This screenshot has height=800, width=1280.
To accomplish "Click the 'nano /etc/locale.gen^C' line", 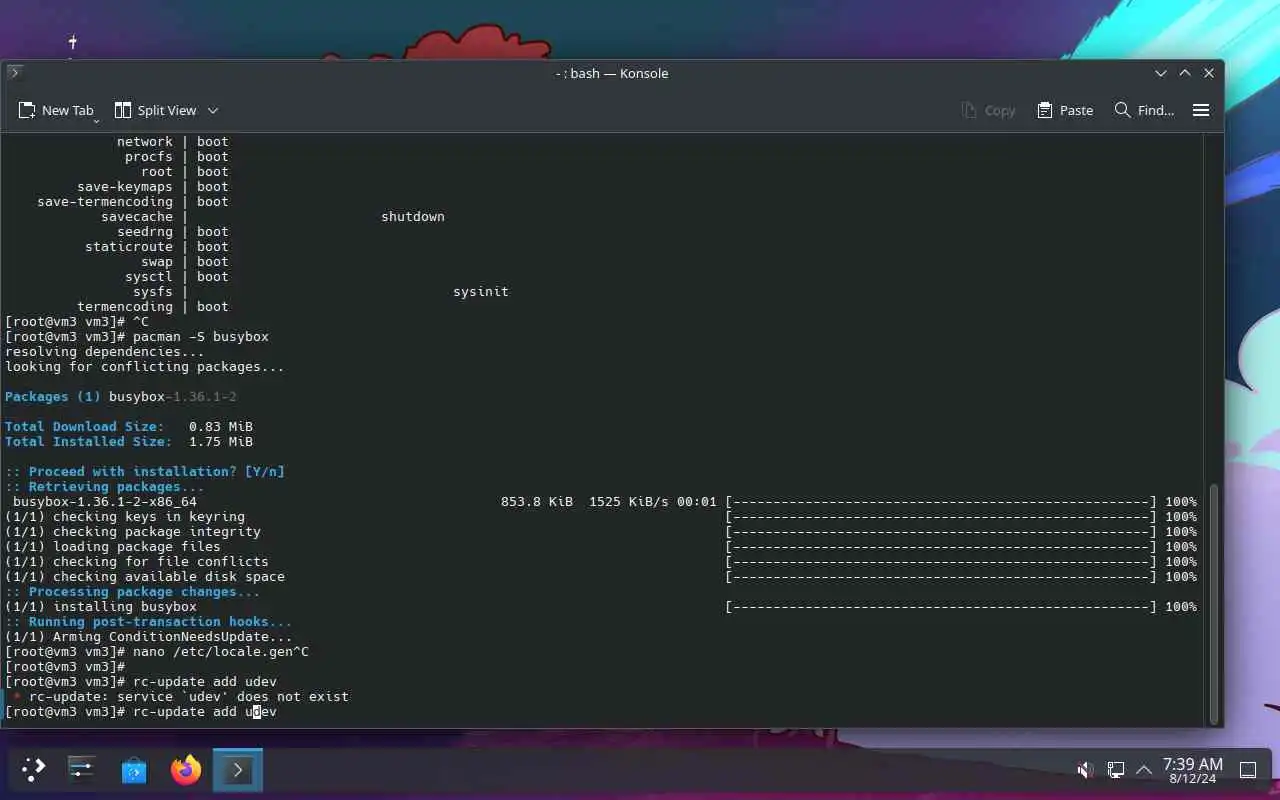I will pos(157,651).
